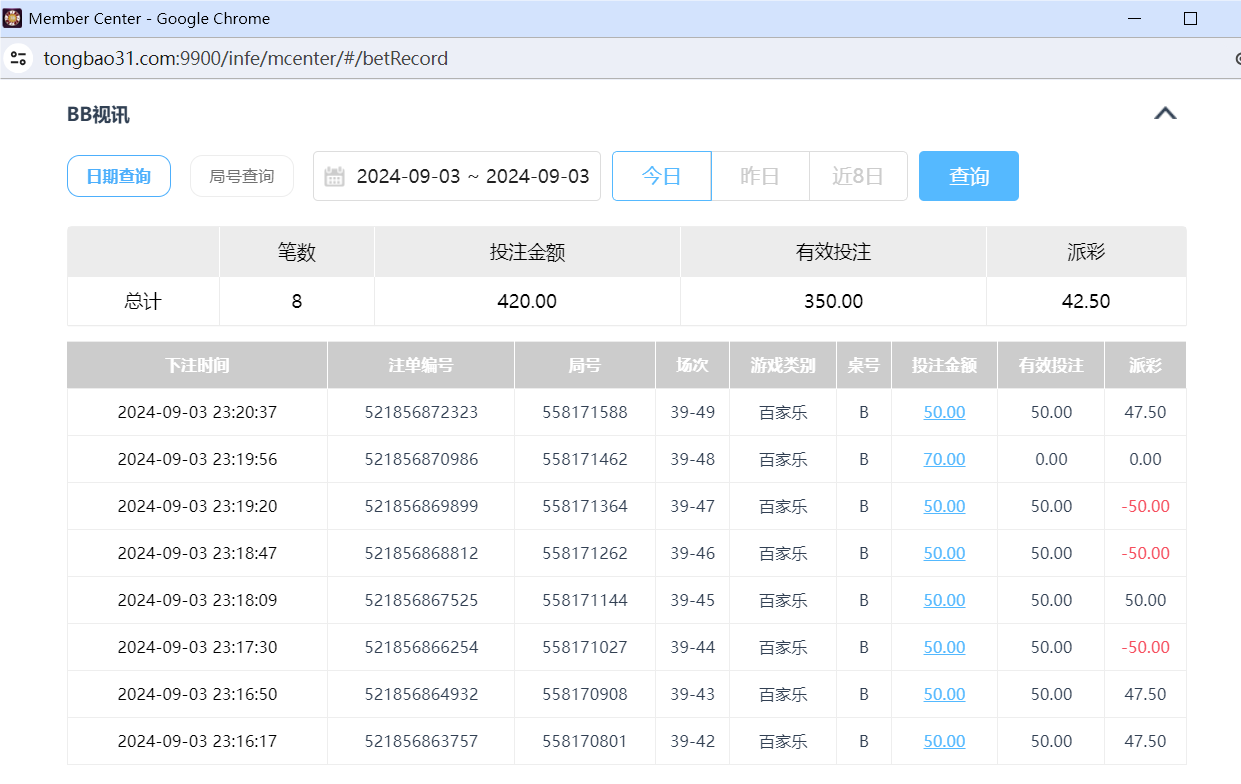The width and height of the screenshot is (1241, 784).
Task: Open the calendar icon in the date field
Action: click(334, 175)
